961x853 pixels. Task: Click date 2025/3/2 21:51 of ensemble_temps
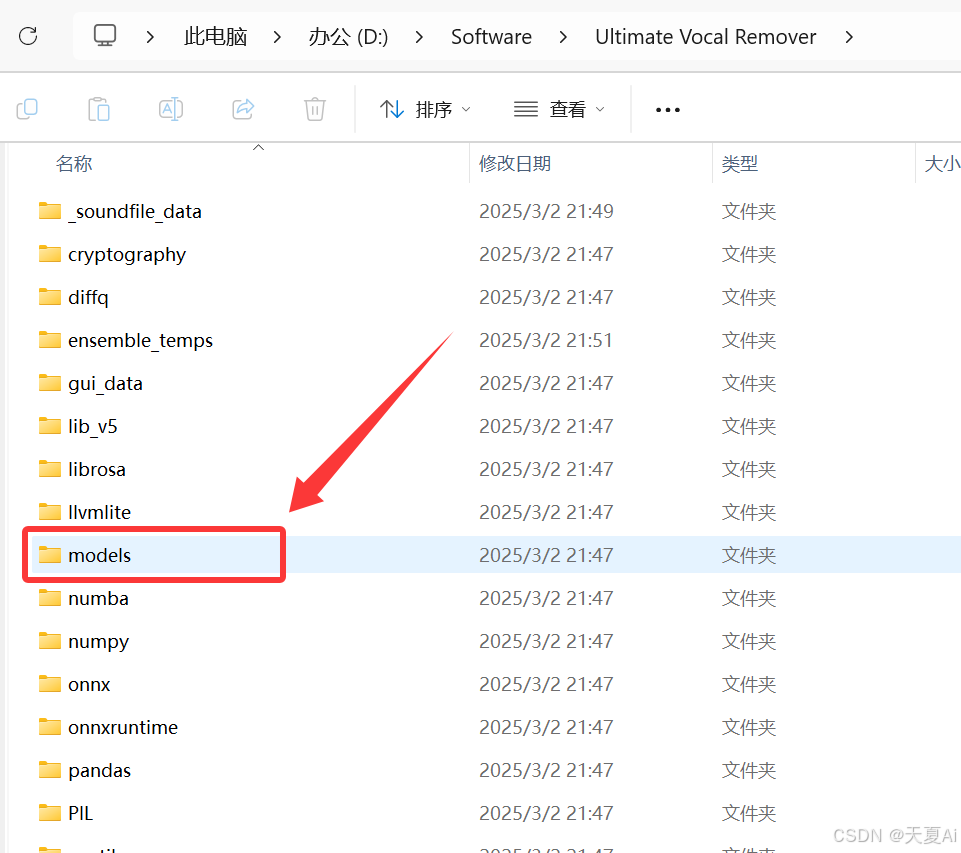click(x=546, y=340)
